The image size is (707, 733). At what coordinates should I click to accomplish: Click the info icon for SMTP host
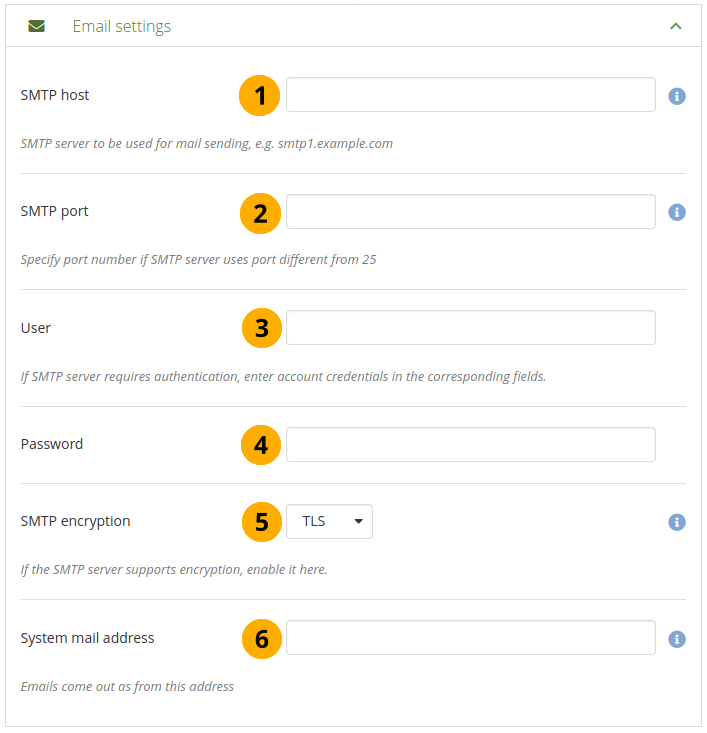pyautogui.click(x=677, y=96)
